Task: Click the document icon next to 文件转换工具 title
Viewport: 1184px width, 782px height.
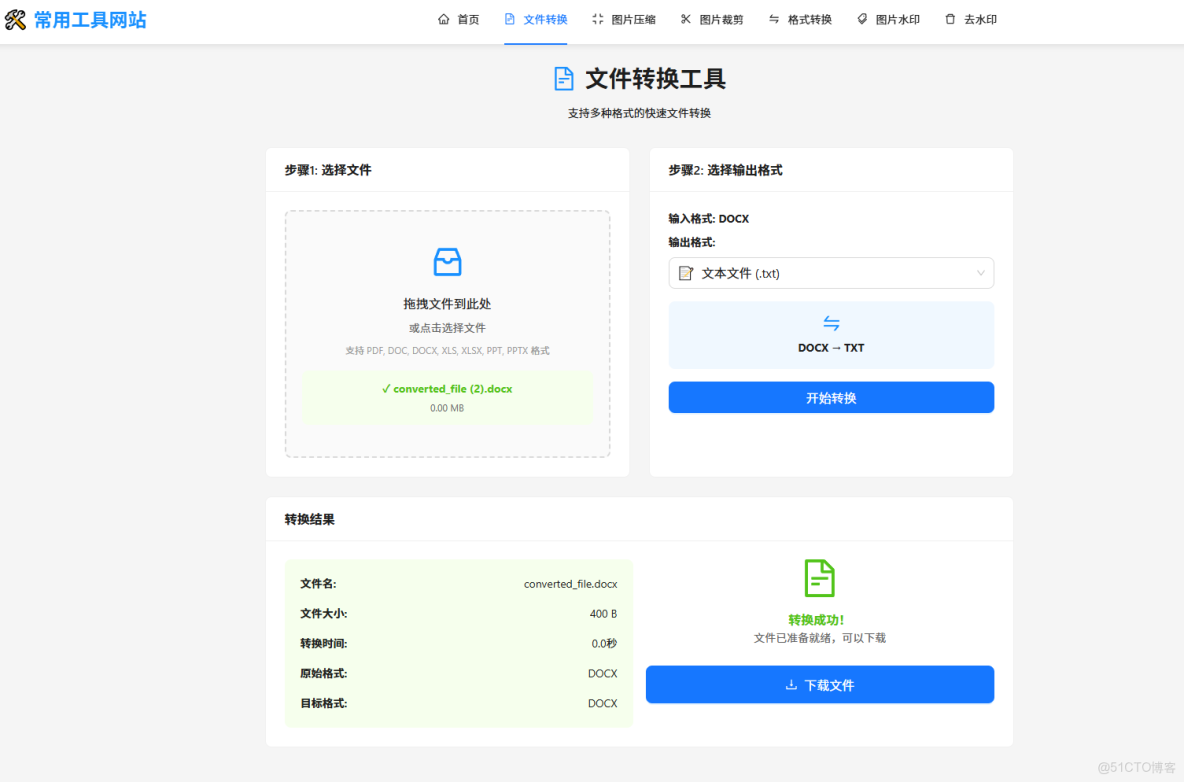Action: tap(565, 80)
